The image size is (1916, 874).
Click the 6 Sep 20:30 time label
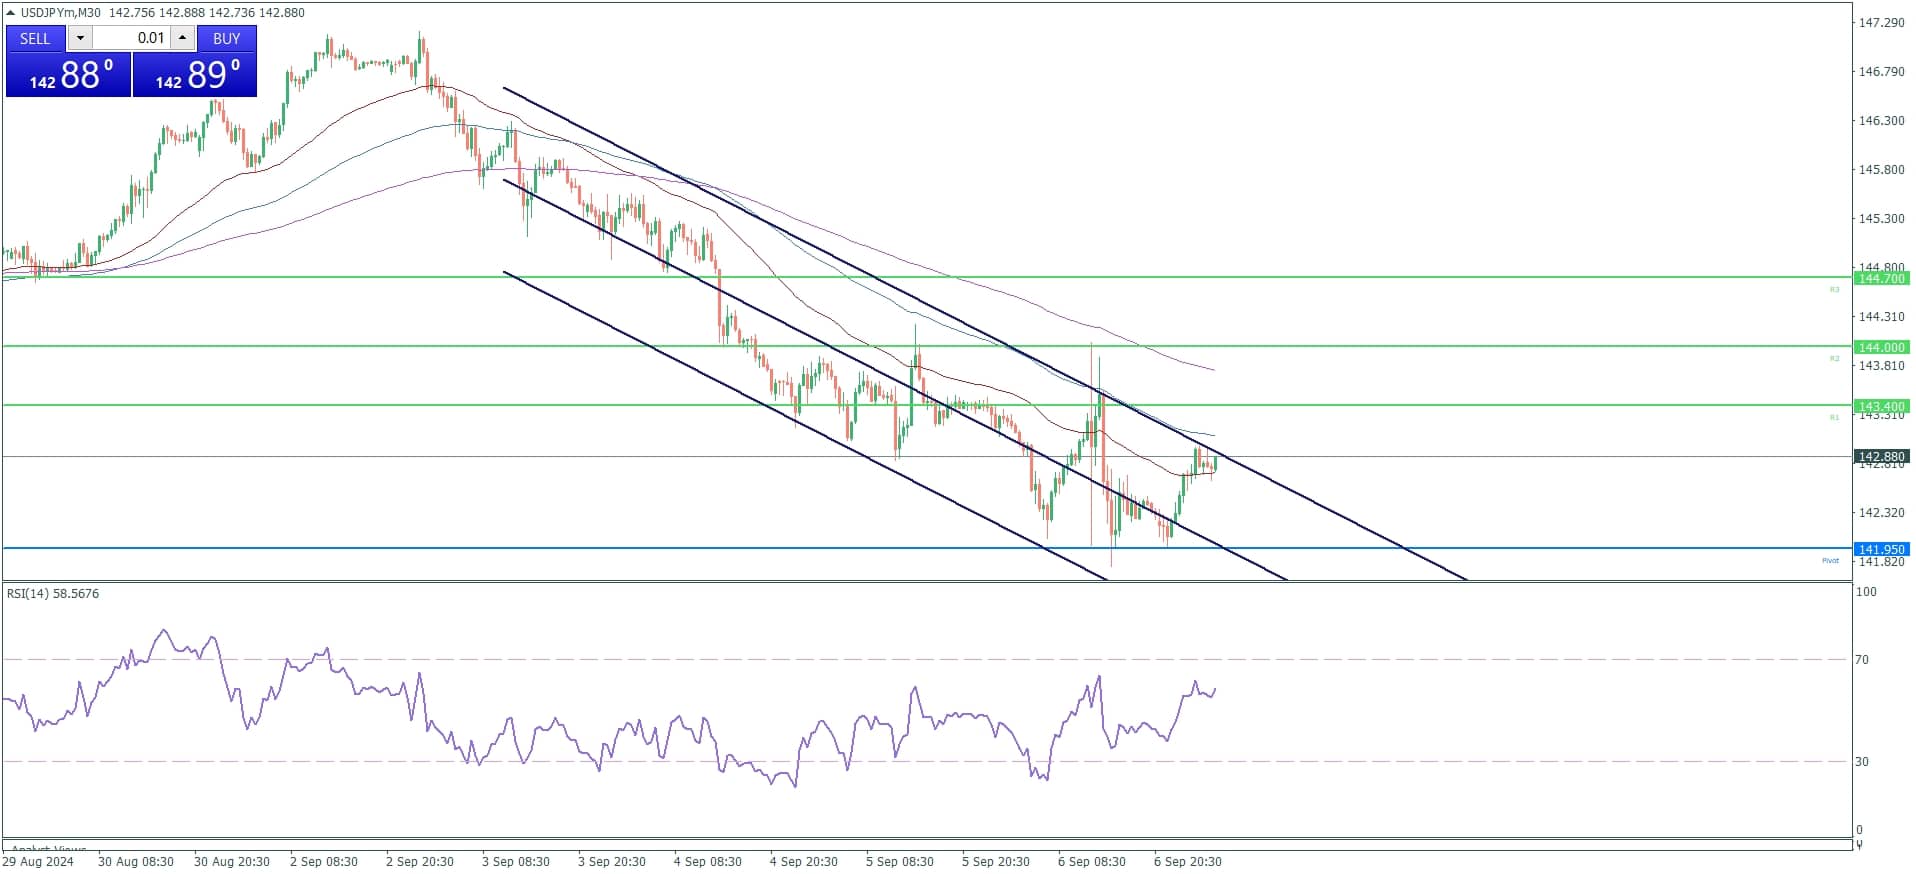click(x=1188, y=861)
